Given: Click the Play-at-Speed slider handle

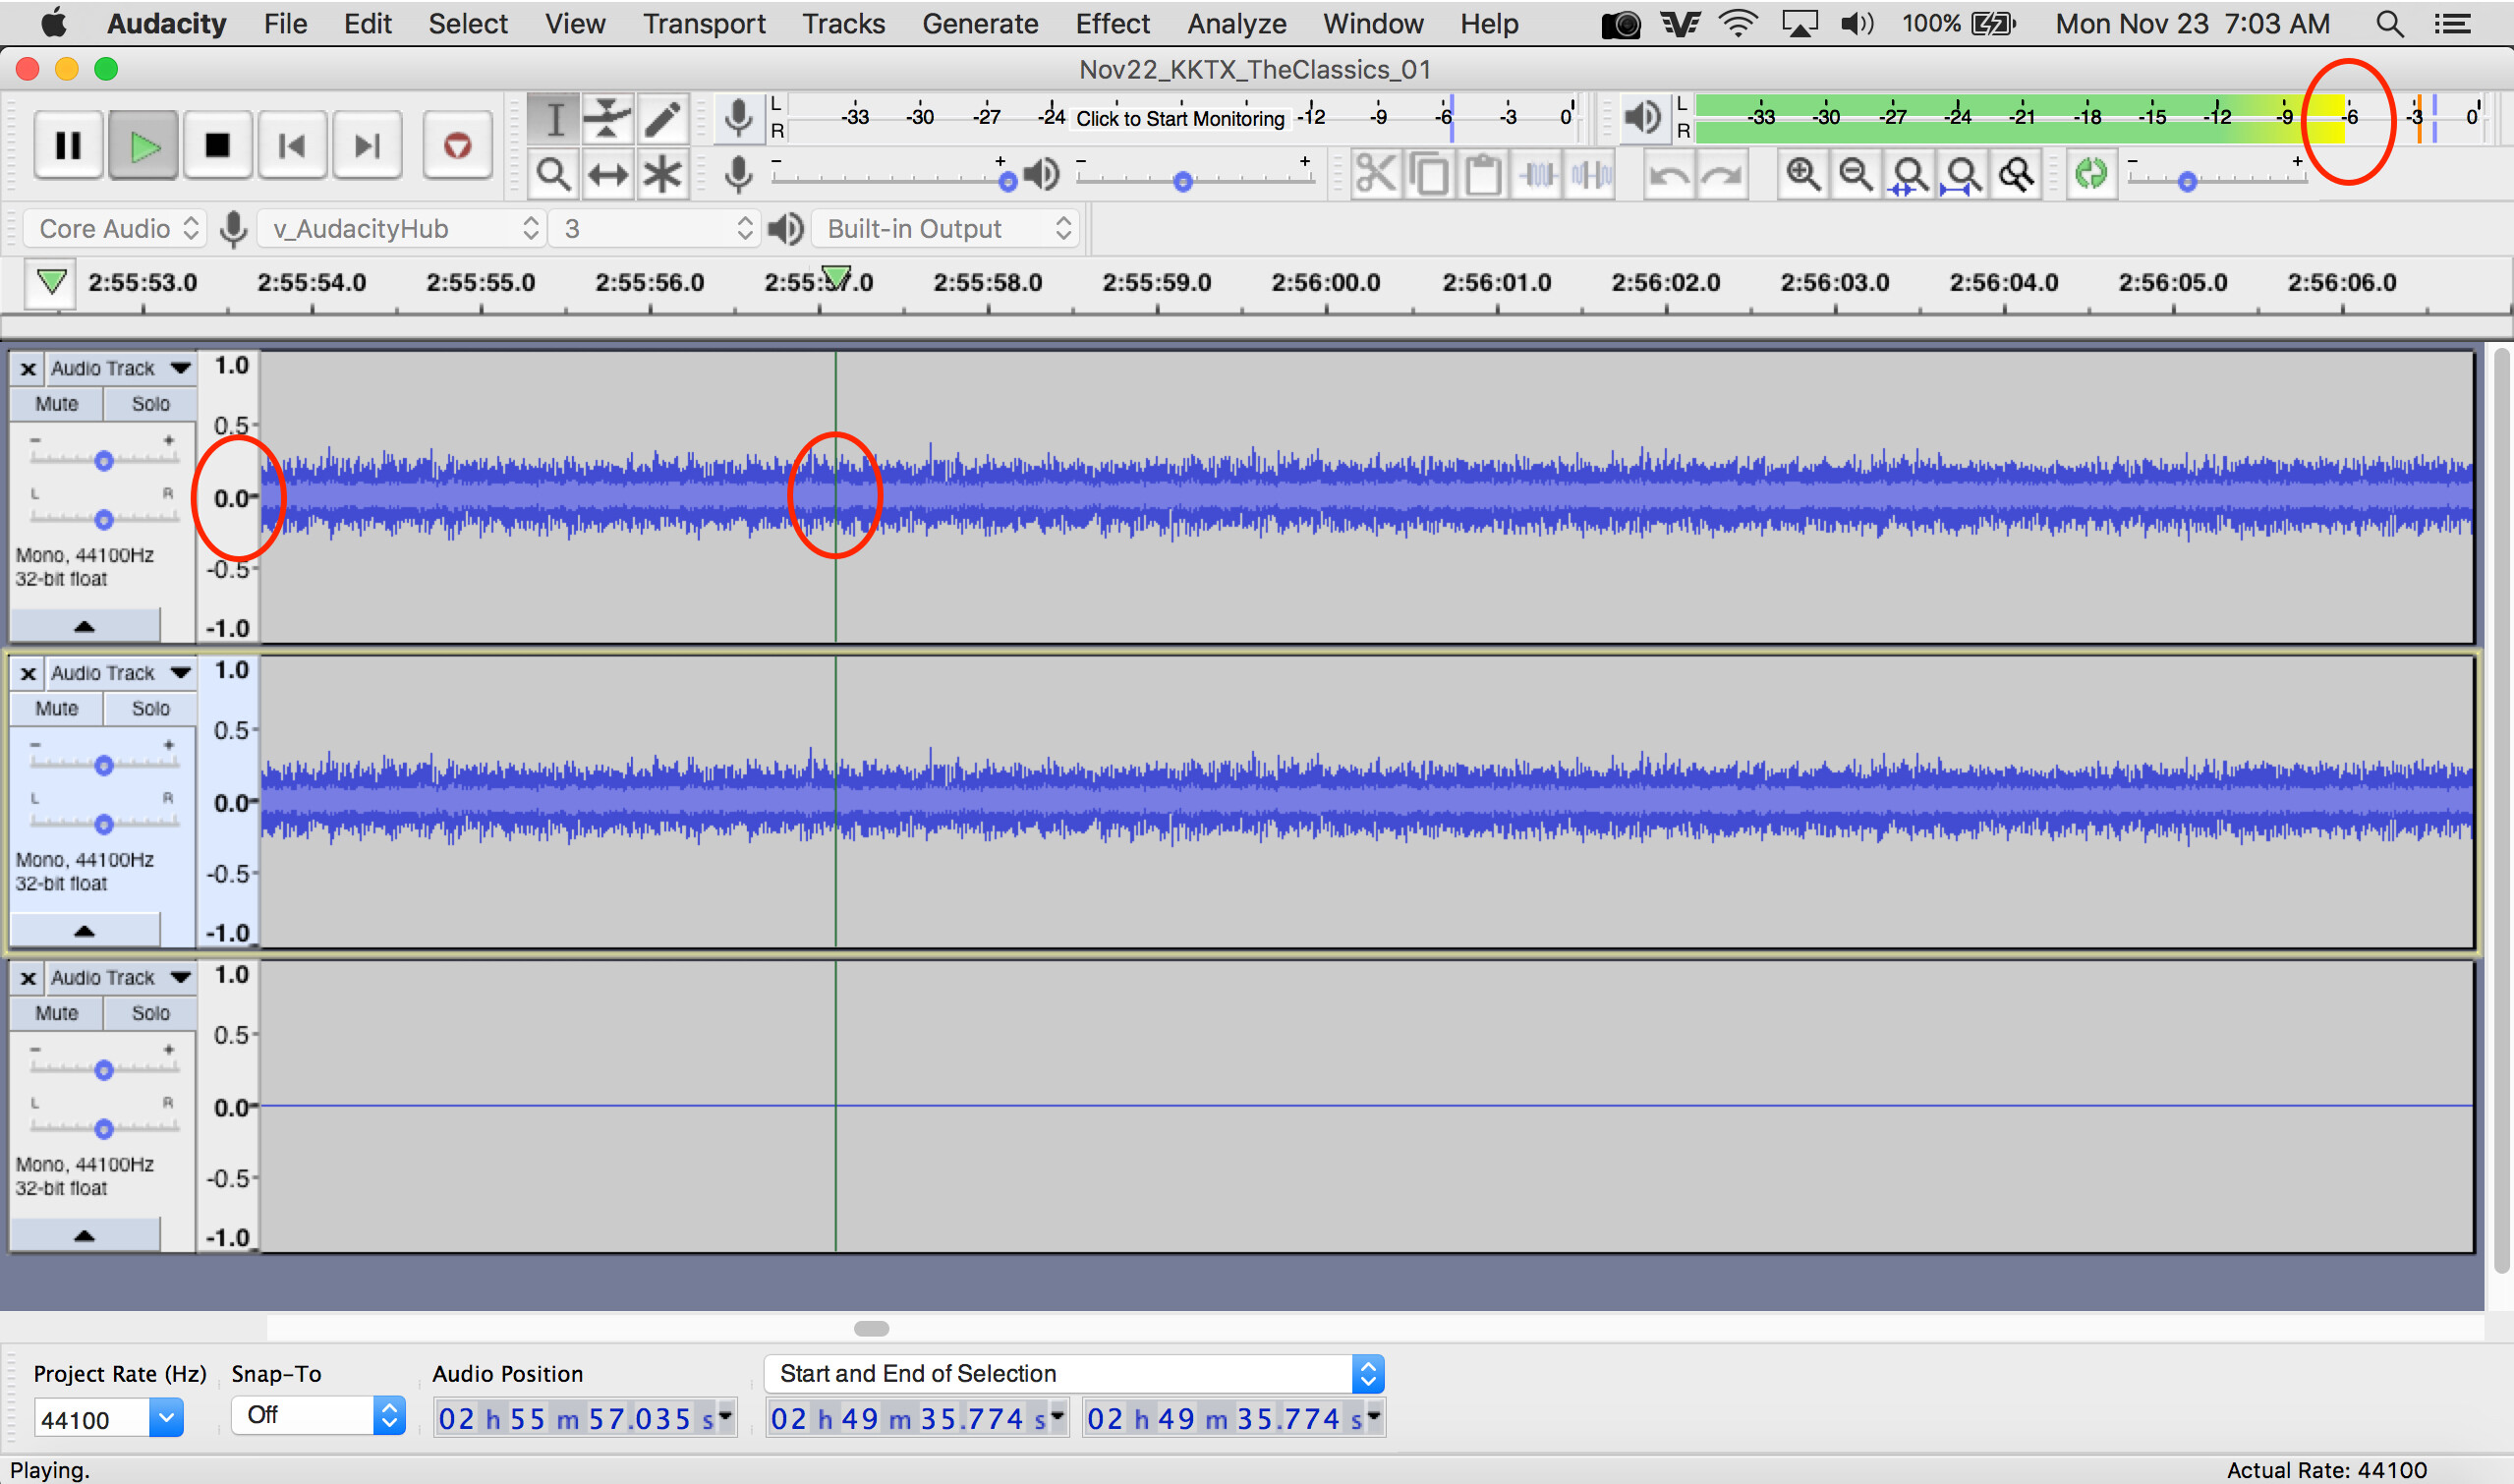Looking at the screenshot, I should (2187, 182).
